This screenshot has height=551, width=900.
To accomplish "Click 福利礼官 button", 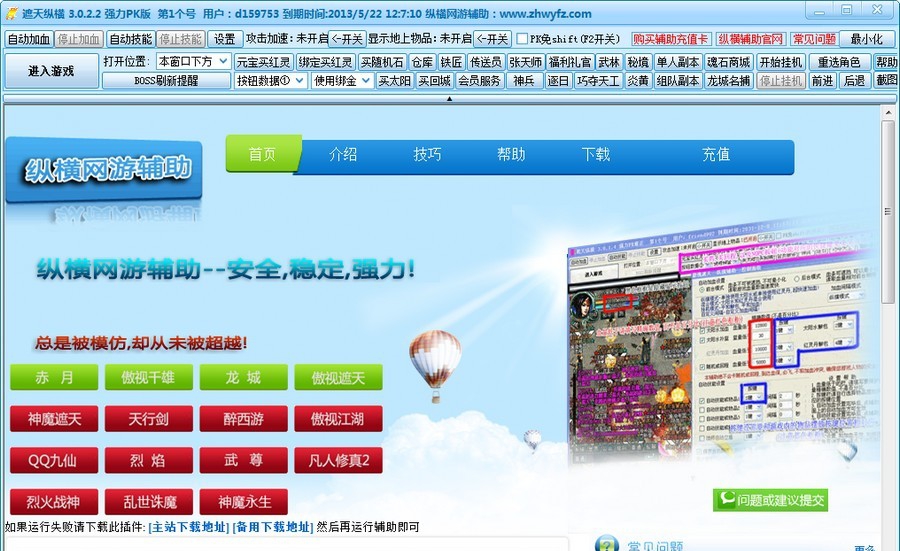I will [570, 62].
